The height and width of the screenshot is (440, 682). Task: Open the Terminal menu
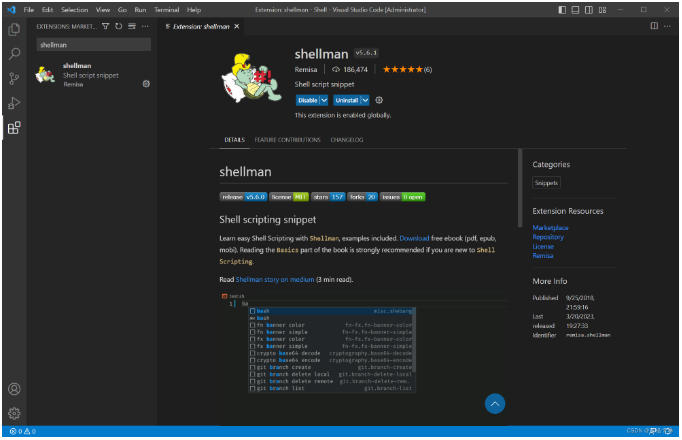pyautogui.click(x=167, y=10)
